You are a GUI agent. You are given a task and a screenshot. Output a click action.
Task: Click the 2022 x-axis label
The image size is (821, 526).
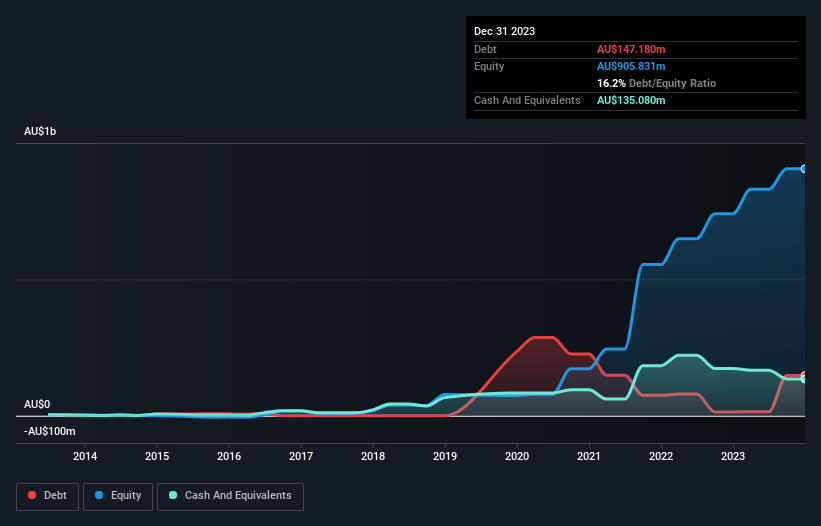(x=661, y=456)
